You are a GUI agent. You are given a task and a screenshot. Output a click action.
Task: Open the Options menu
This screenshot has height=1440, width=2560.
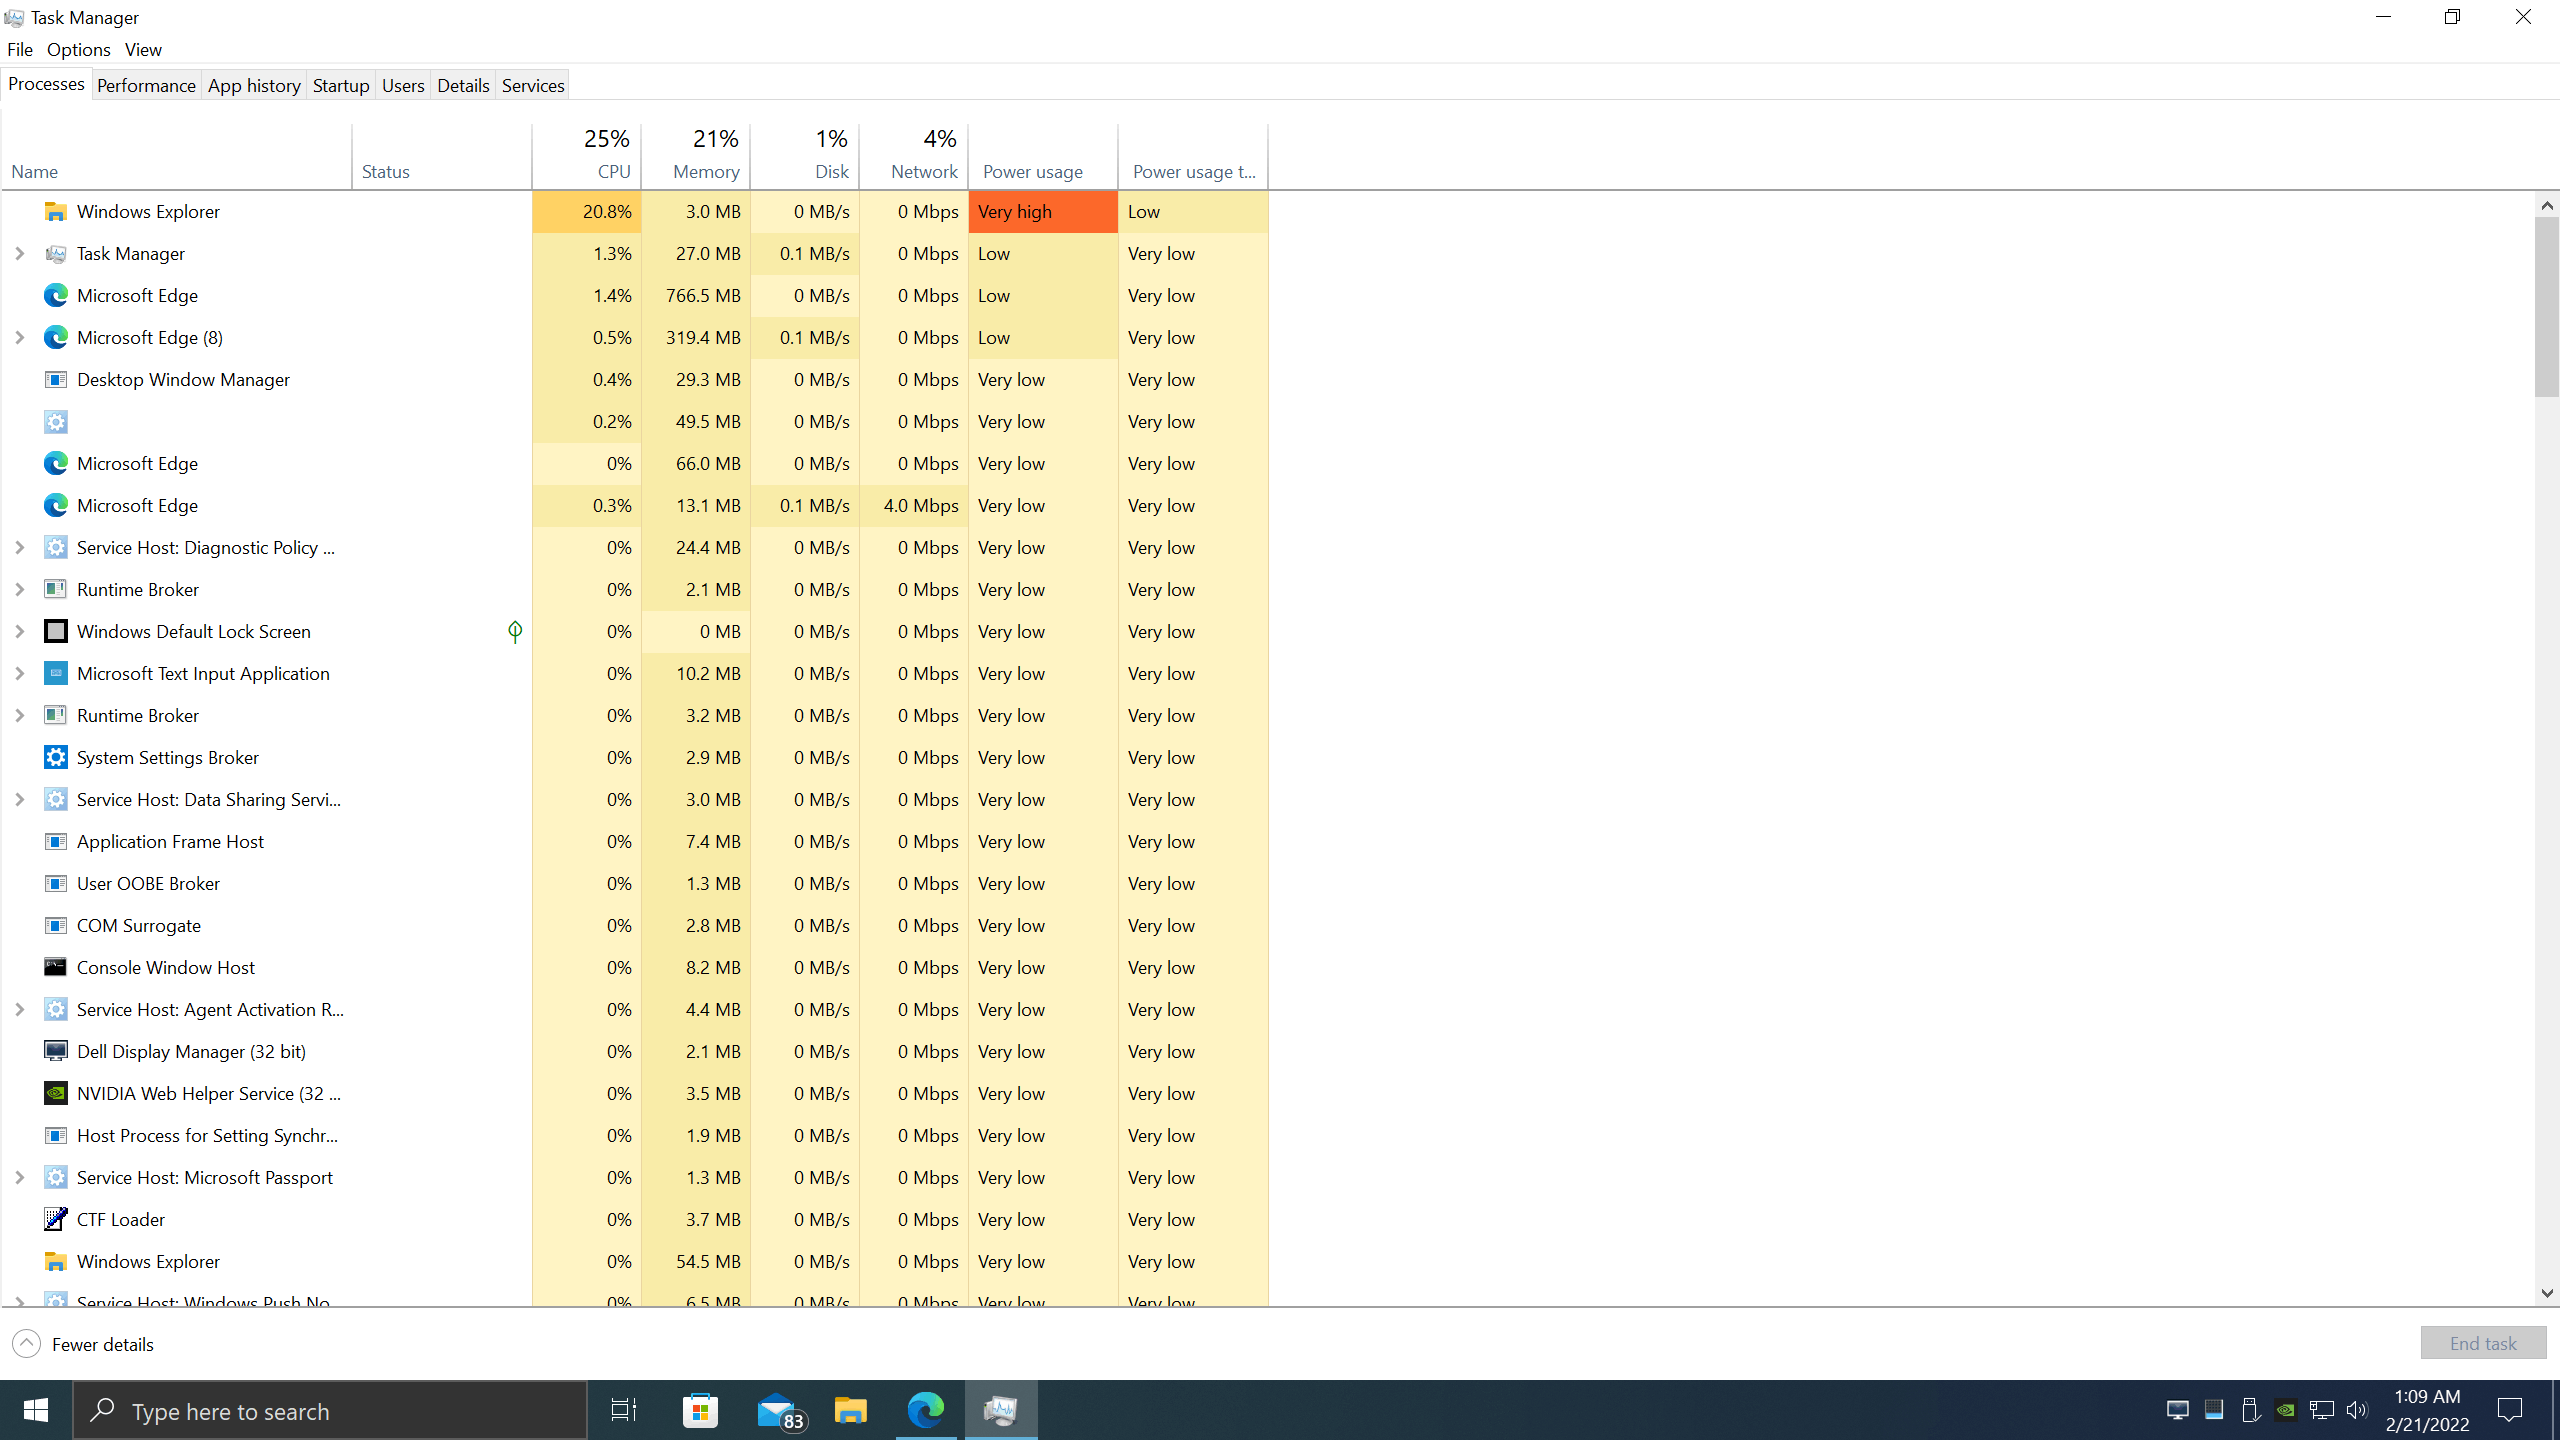78,49
